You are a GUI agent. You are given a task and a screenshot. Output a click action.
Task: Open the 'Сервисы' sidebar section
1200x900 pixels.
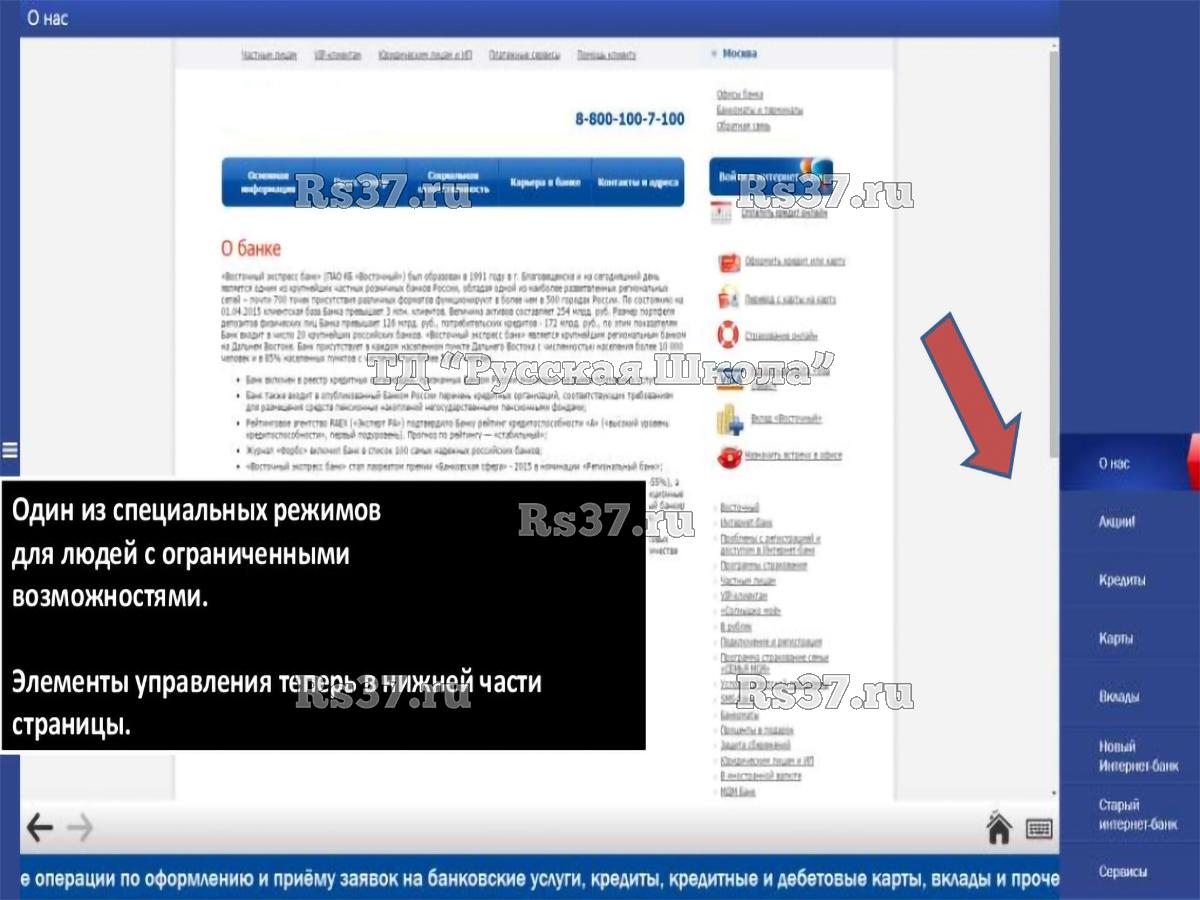click(x=1130, y=871)
